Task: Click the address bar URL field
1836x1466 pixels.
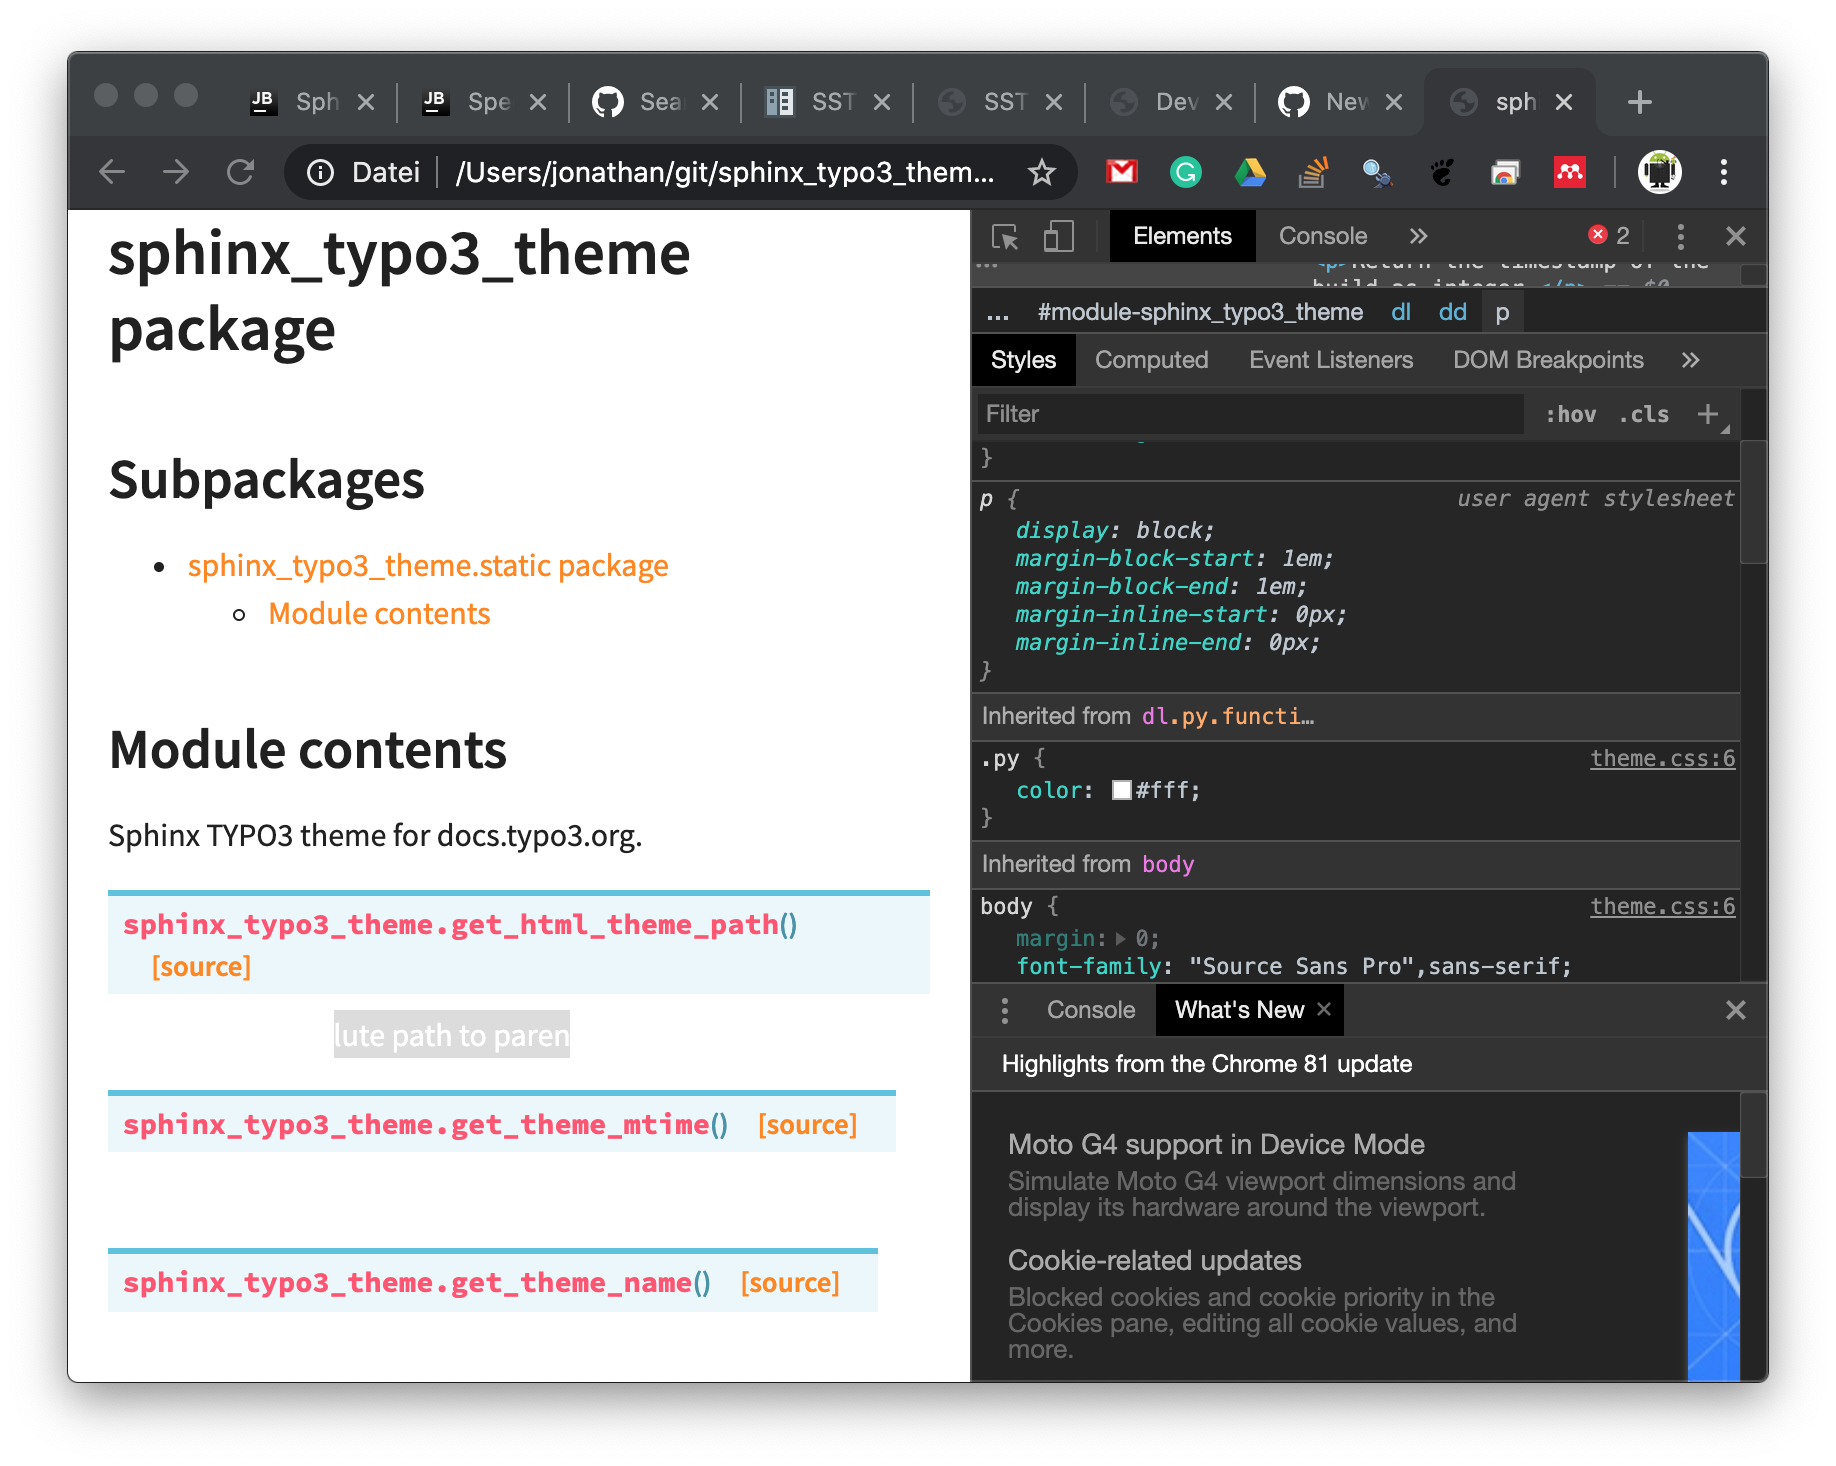Action: pos(725,173)
